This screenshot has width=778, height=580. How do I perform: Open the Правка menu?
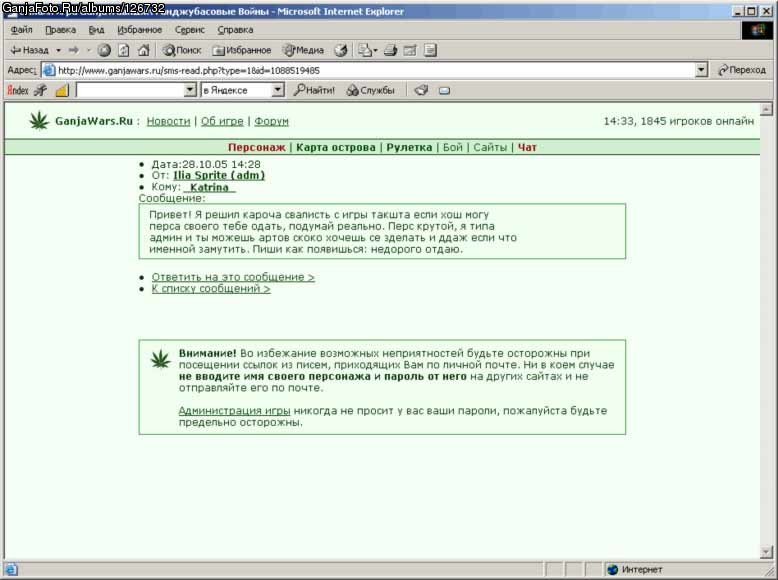[61, 30]
